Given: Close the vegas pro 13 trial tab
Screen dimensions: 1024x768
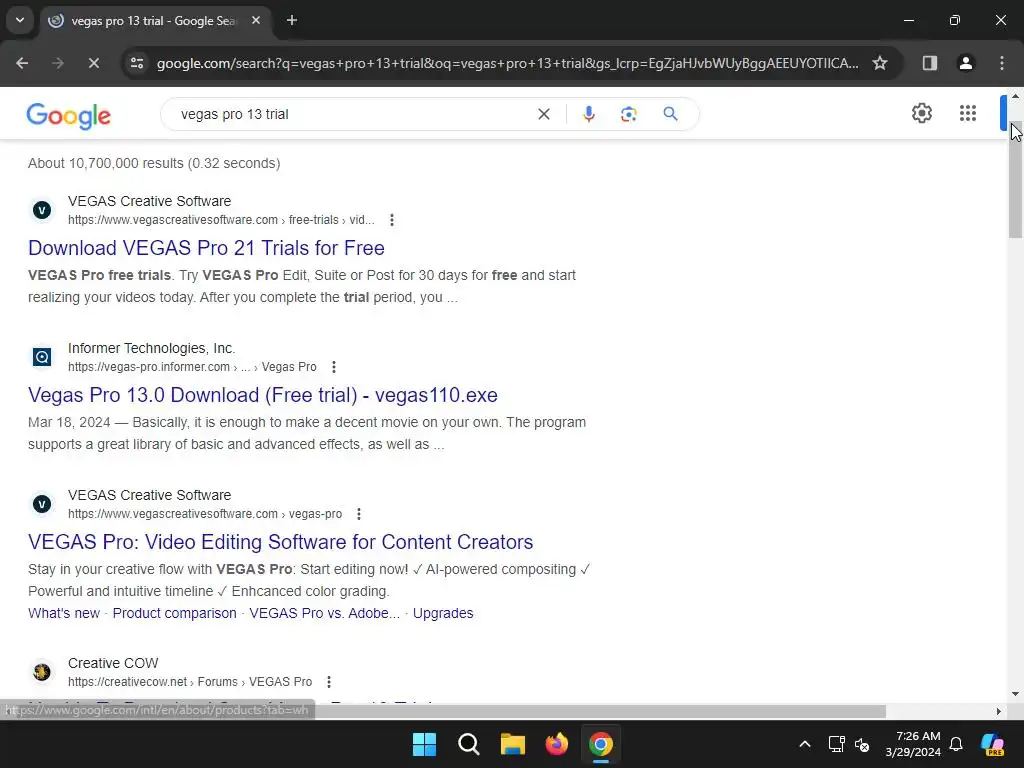Looking at the screenshot, I should click(x=256, y=20).
